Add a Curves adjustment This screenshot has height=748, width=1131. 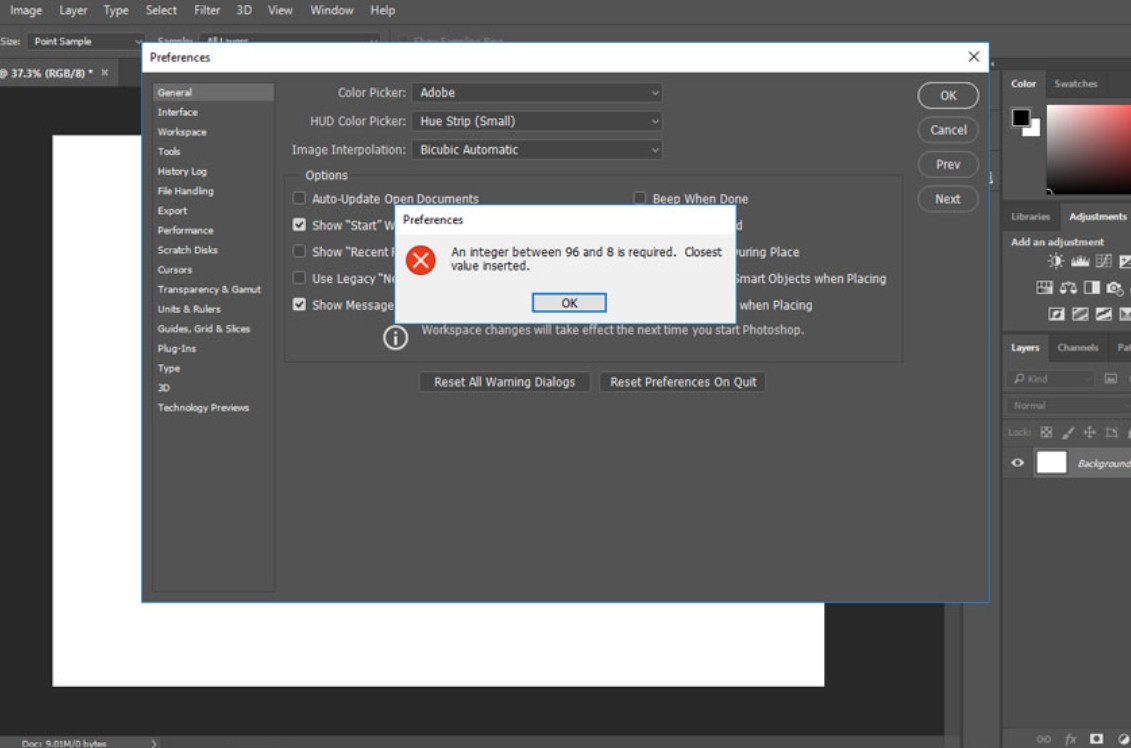coord(1103,262)
